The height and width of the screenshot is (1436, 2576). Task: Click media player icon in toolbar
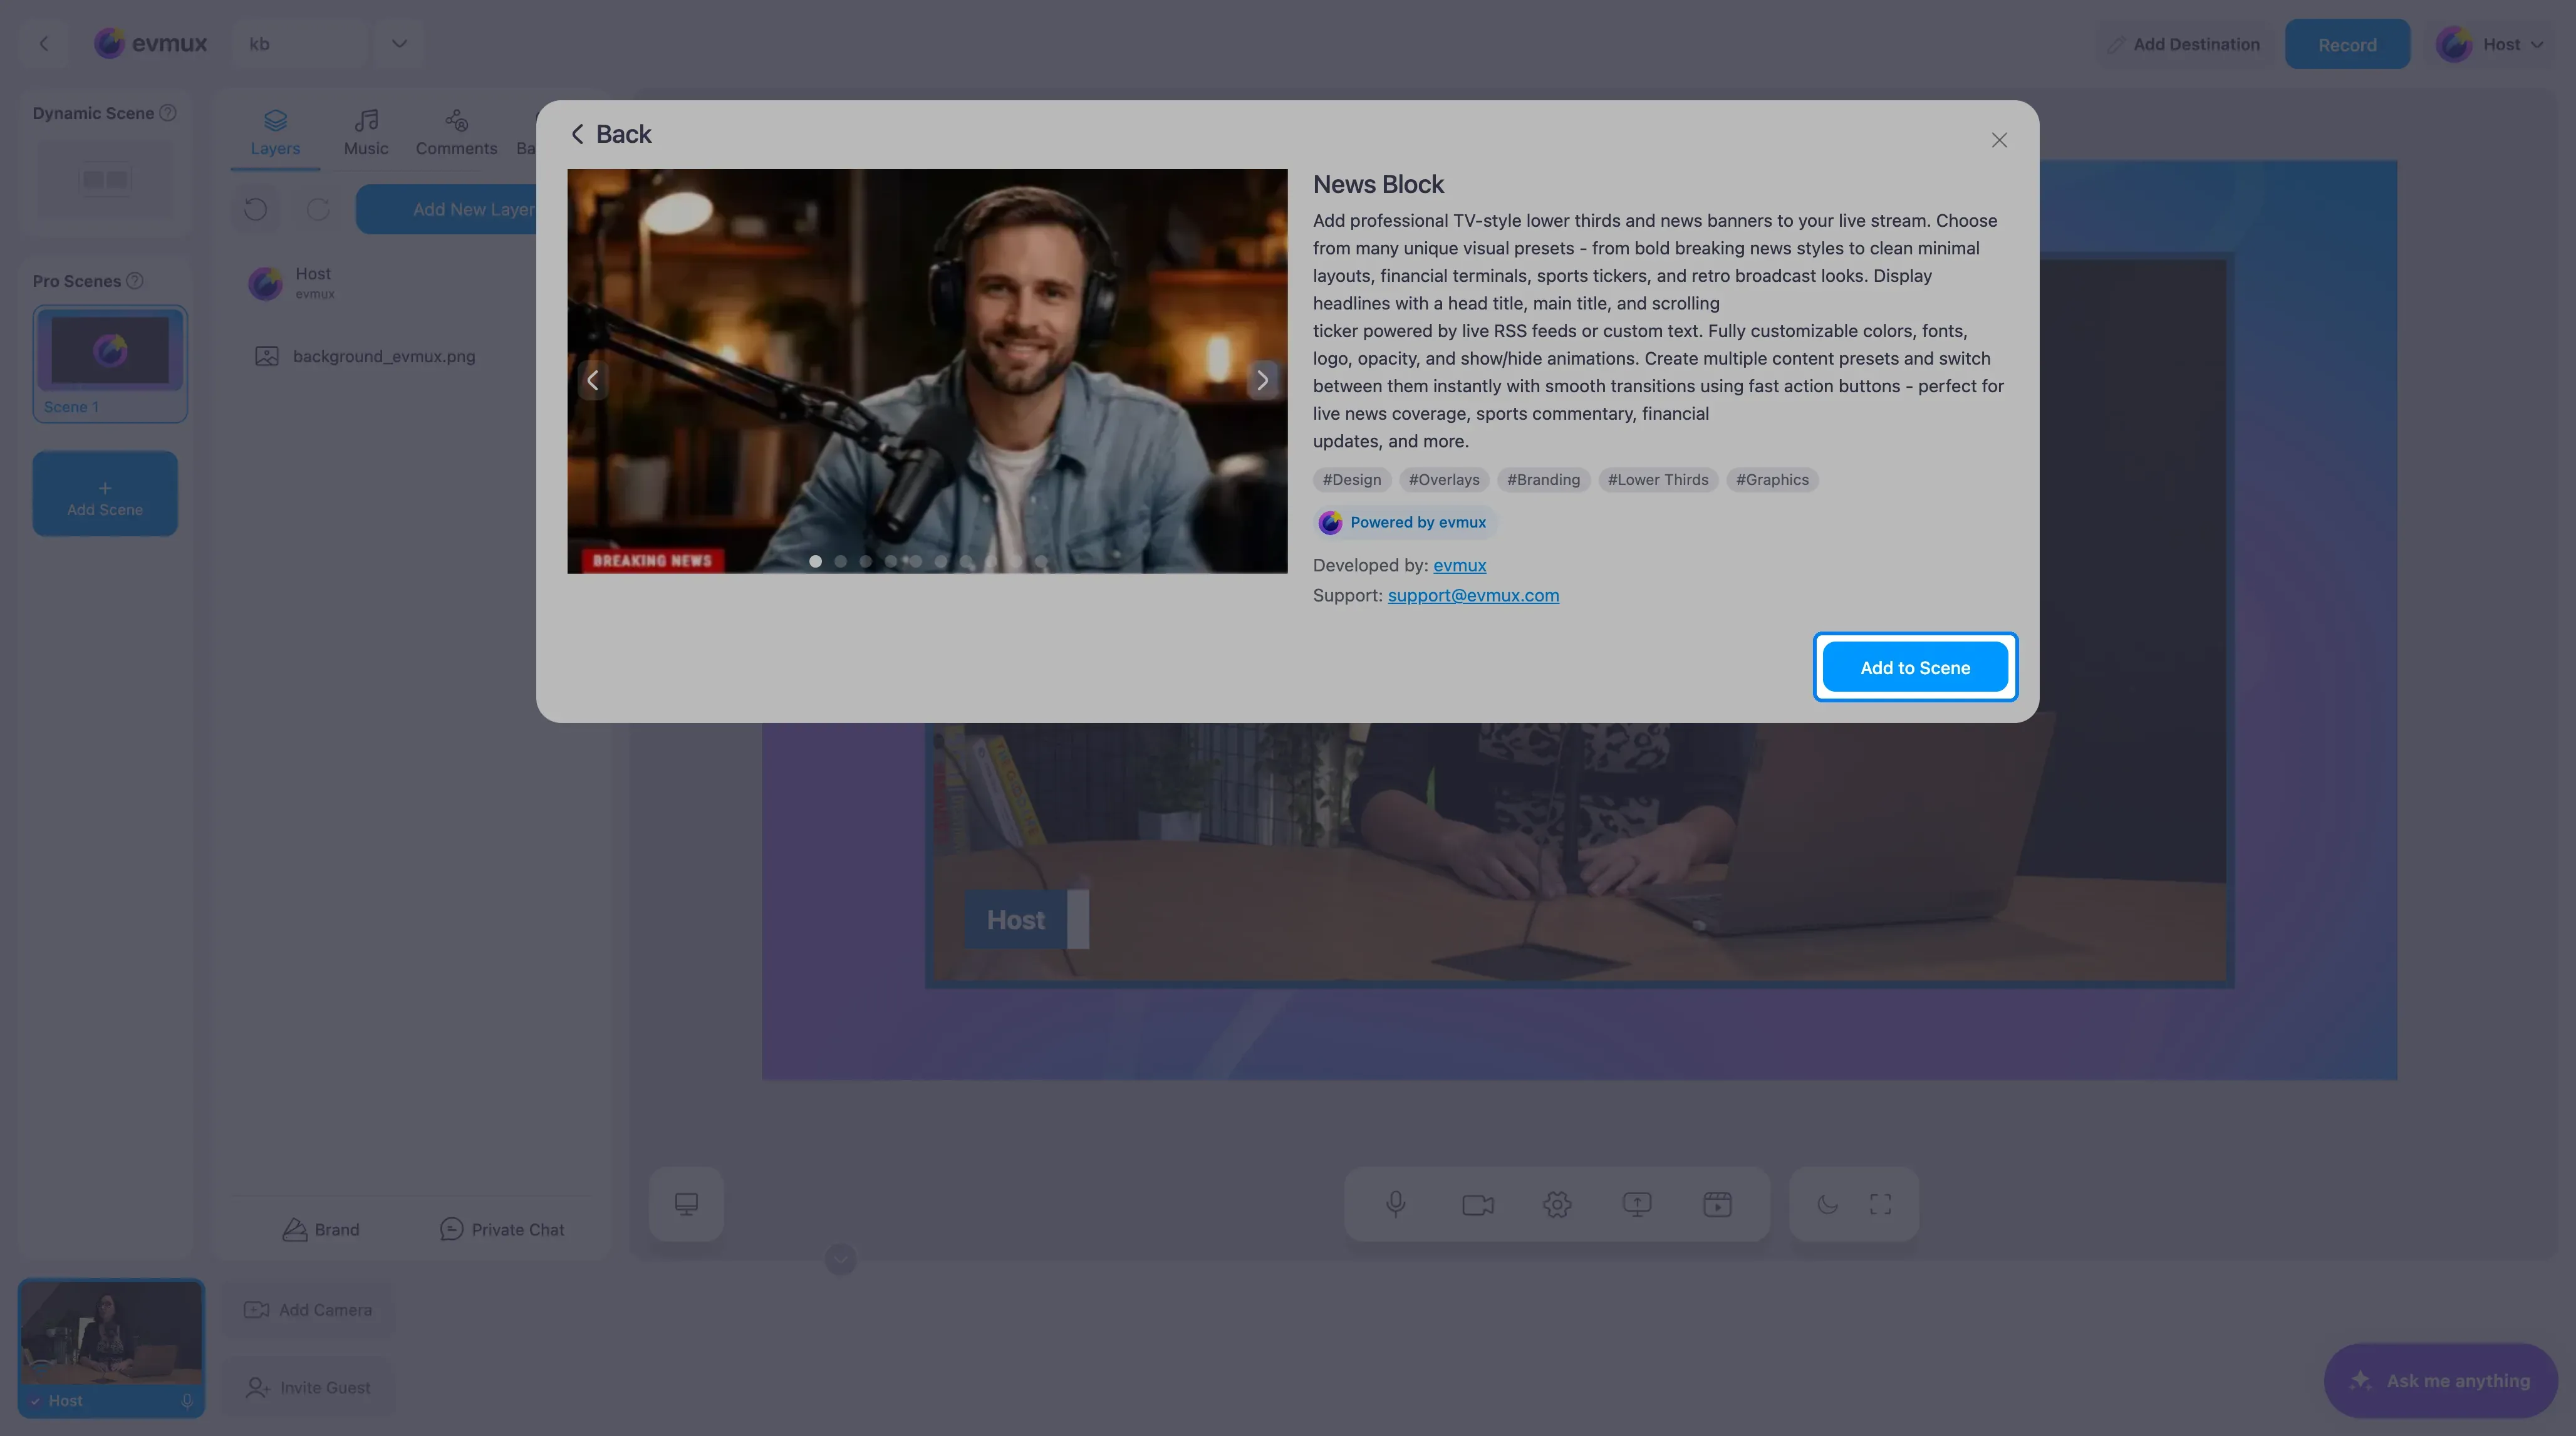point(1717,1204)
